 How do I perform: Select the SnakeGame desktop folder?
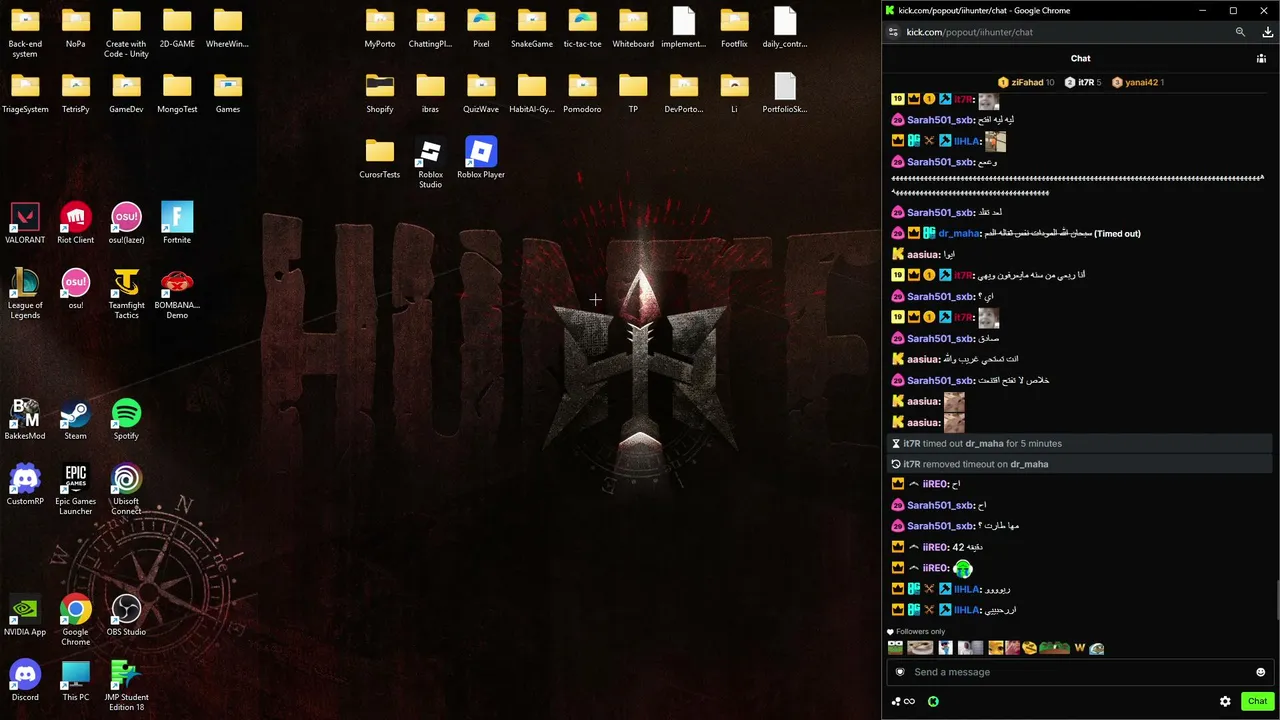532,27
